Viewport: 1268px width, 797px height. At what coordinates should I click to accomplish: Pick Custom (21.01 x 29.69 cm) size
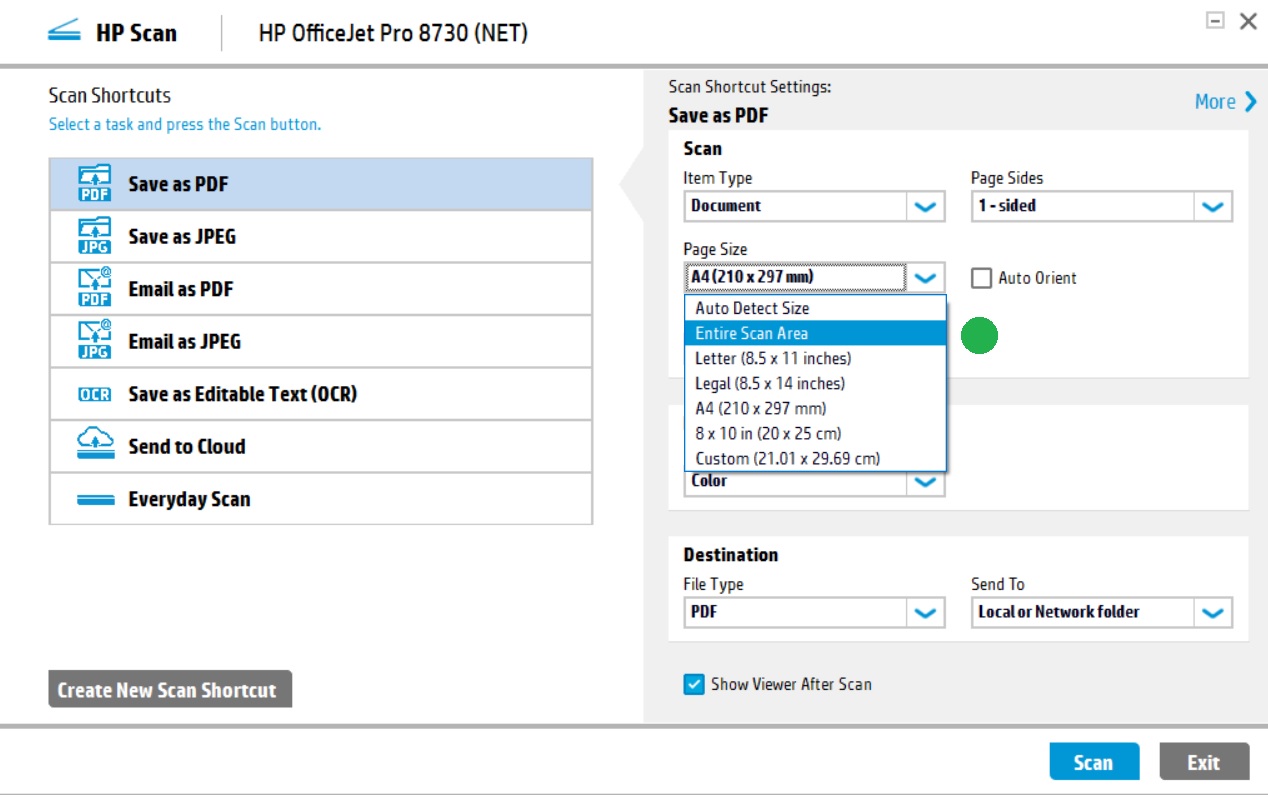point(787,458)
